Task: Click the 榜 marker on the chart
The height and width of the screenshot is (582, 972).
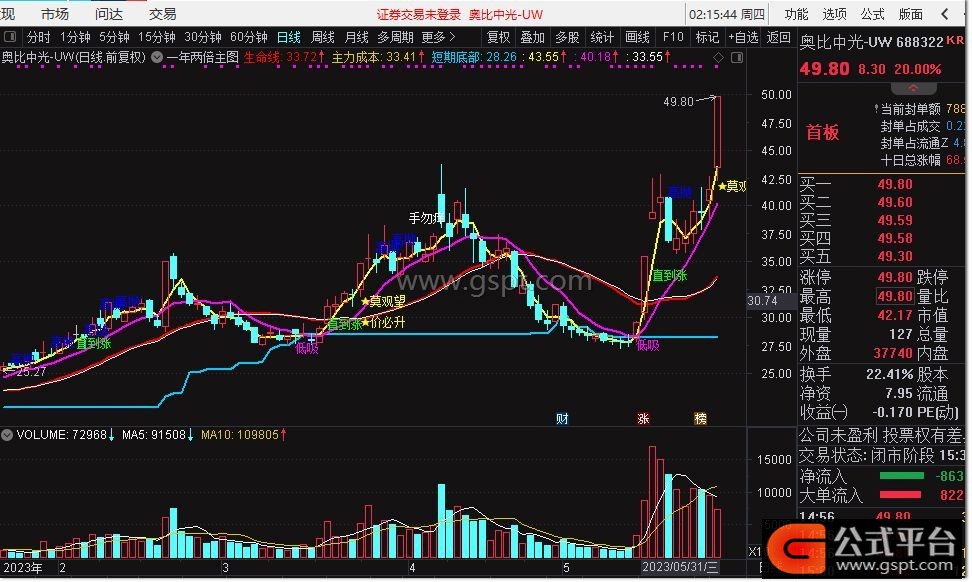Action: click(700, 418)
